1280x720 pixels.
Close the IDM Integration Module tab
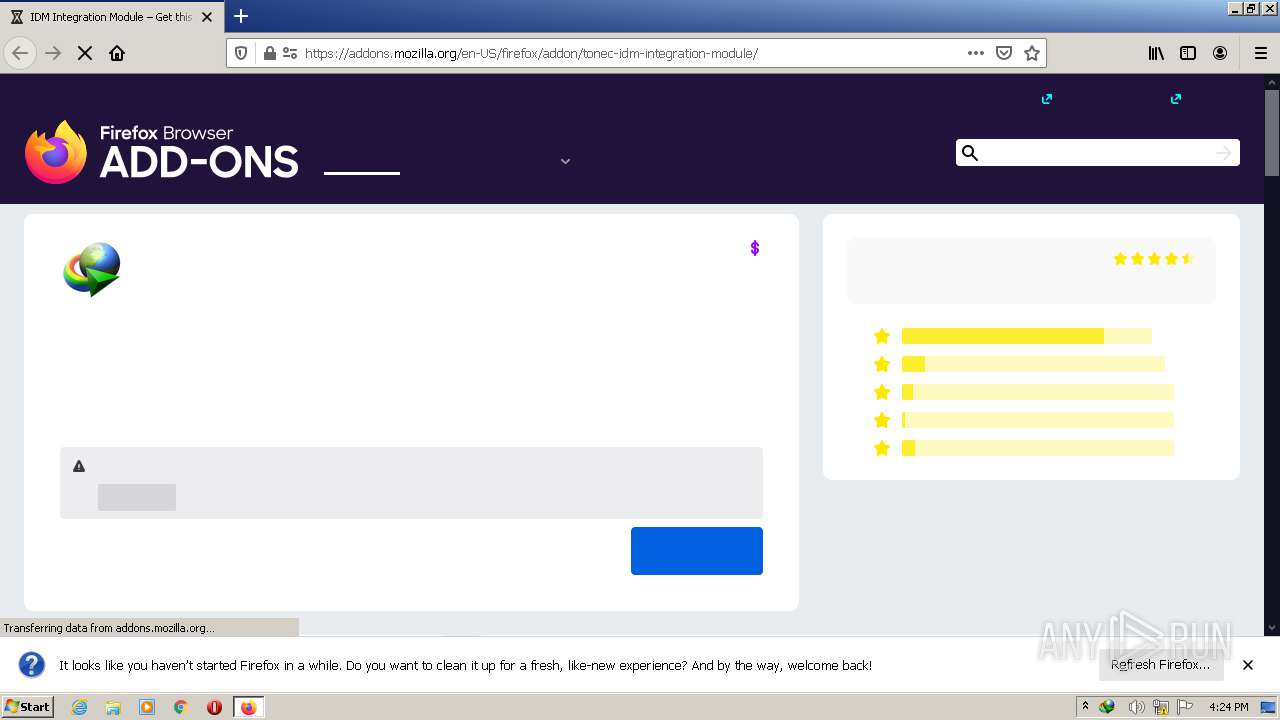click(207, 17)
